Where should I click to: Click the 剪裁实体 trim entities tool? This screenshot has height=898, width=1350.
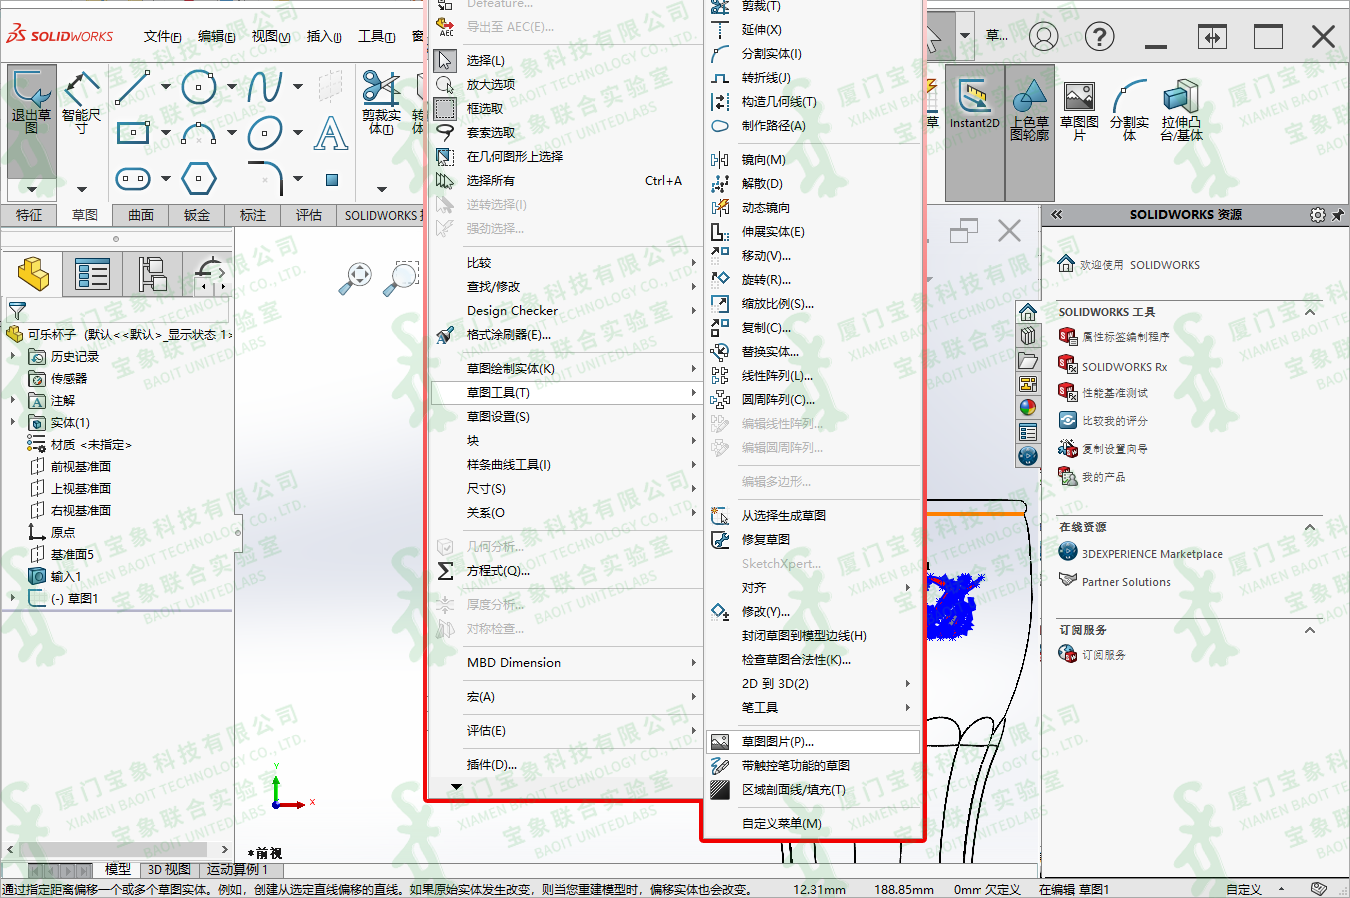[381, 102]
